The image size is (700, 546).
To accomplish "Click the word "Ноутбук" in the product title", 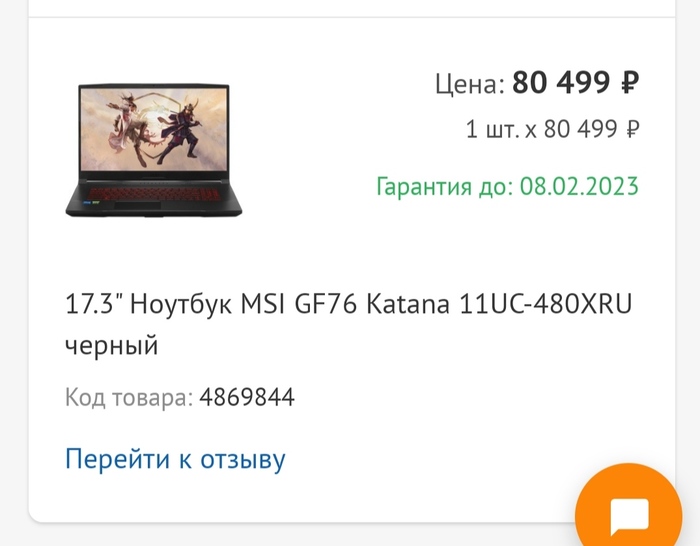I will (x=181, y=304).
